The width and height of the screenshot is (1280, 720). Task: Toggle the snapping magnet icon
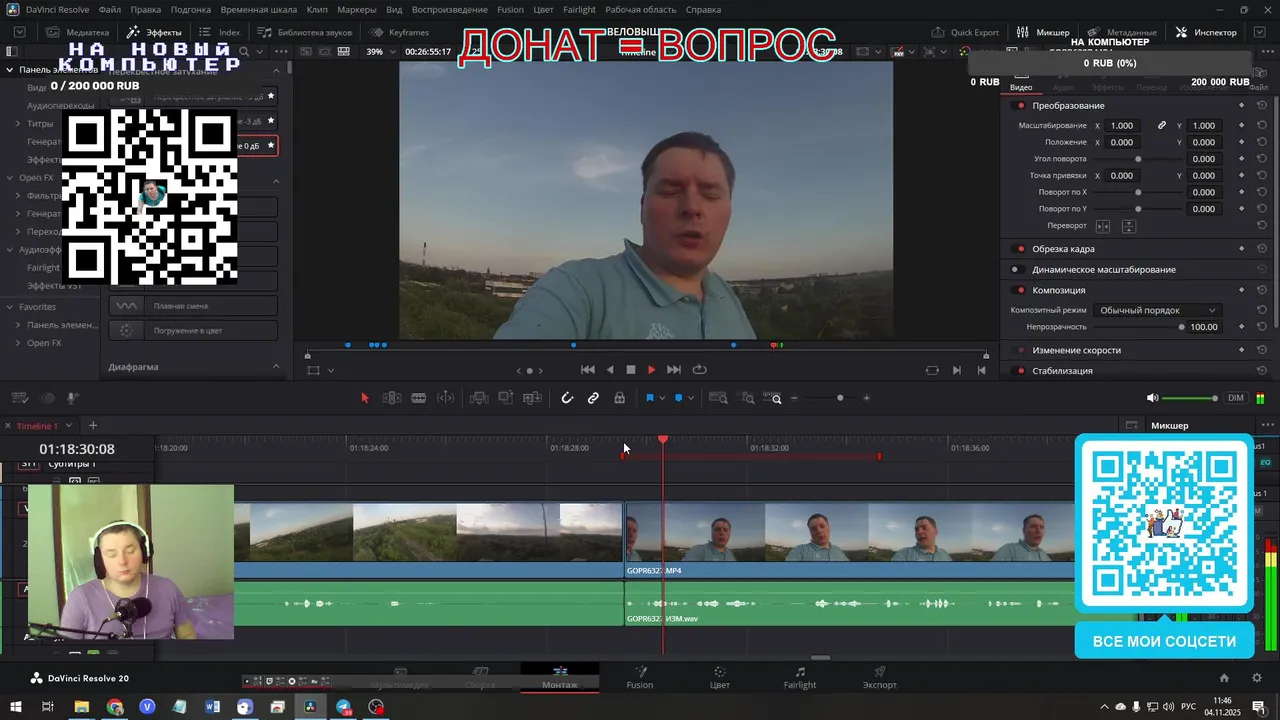[567, 398]
